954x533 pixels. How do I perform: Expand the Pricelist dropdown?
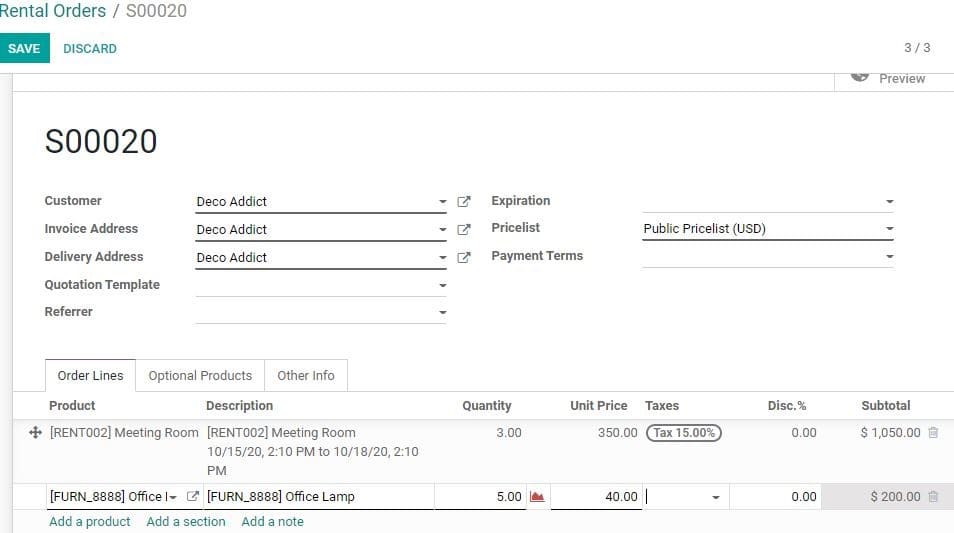[x=890, y=229]
